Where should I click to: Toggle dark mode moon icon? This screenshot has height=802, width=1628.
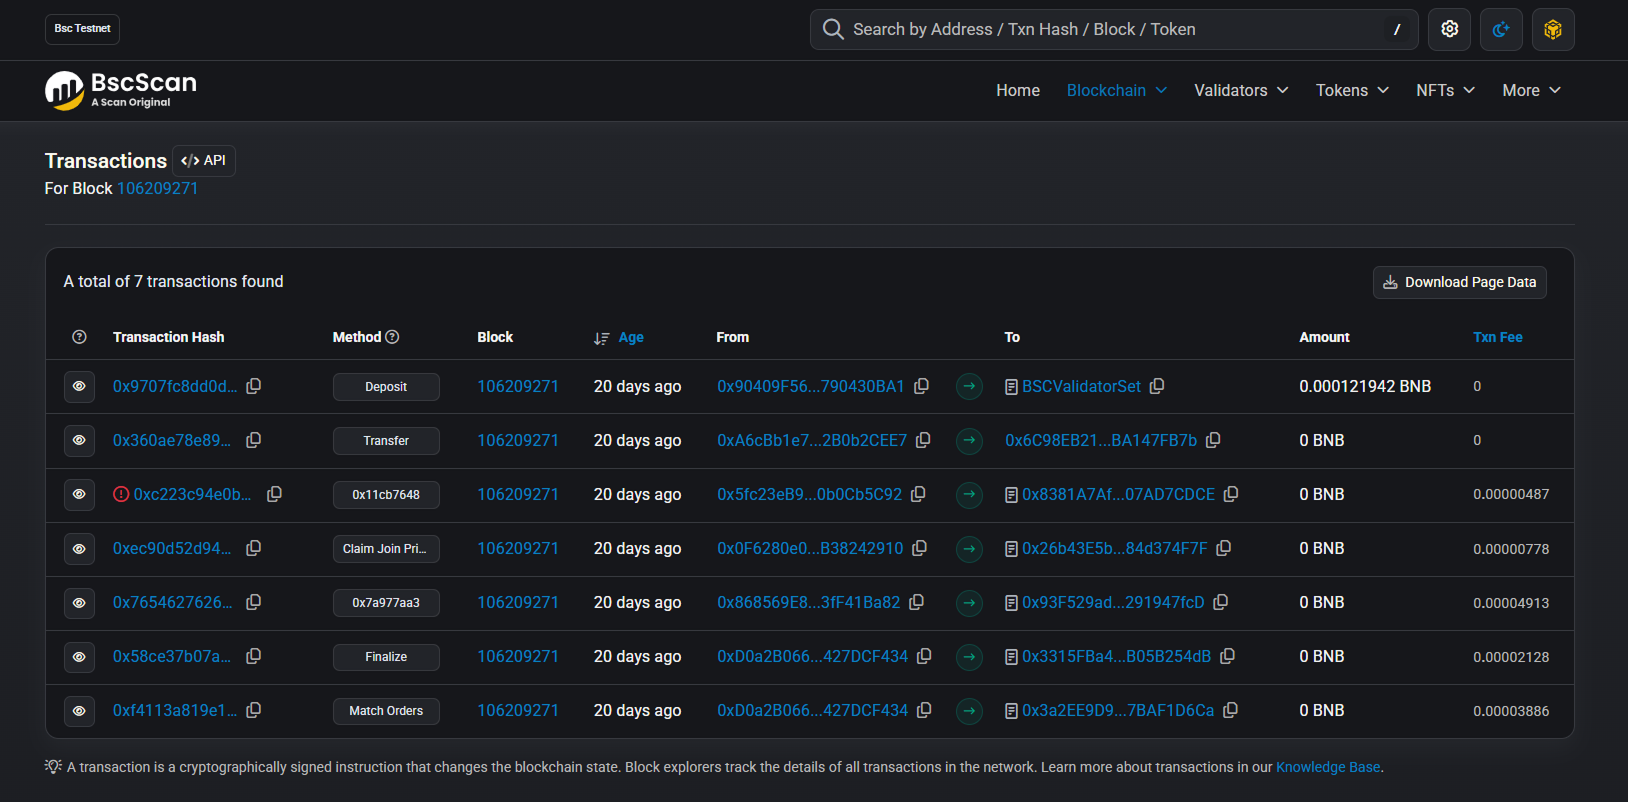(x=1501, y=29)
